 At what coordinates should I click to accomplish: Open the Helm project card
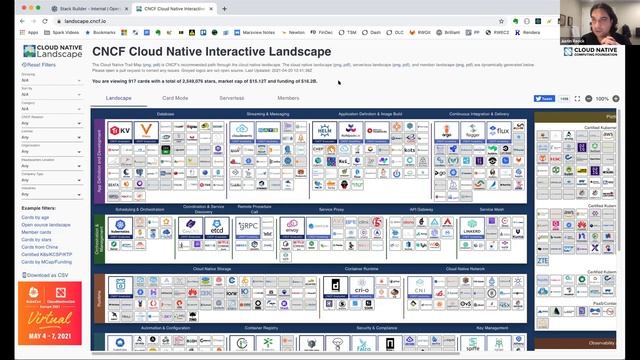pos(324,132)
